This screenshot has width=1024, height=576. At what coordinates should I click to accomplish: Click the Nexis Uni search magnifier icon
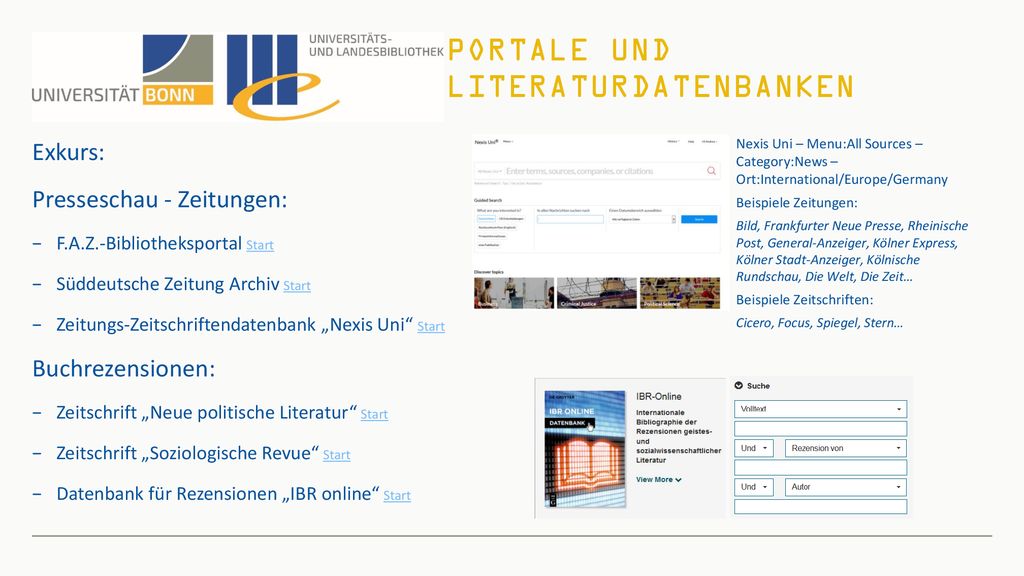(711, 171)
